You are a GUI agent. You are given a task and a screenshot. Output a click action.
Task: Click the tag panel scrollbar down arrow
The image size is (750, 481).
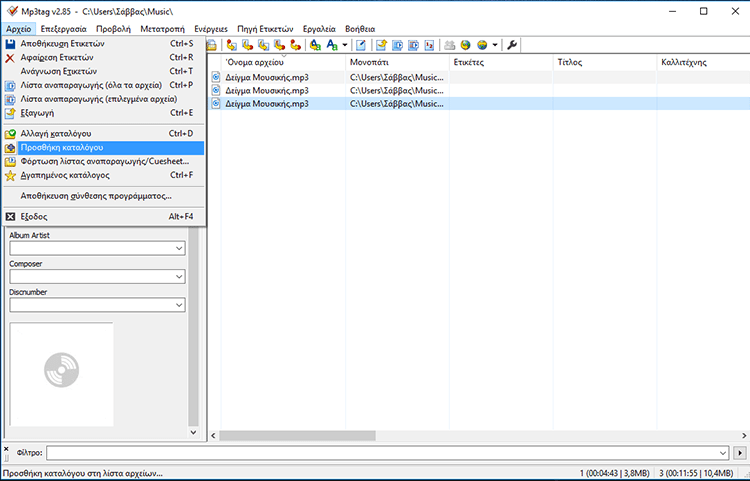pos(193,432)
